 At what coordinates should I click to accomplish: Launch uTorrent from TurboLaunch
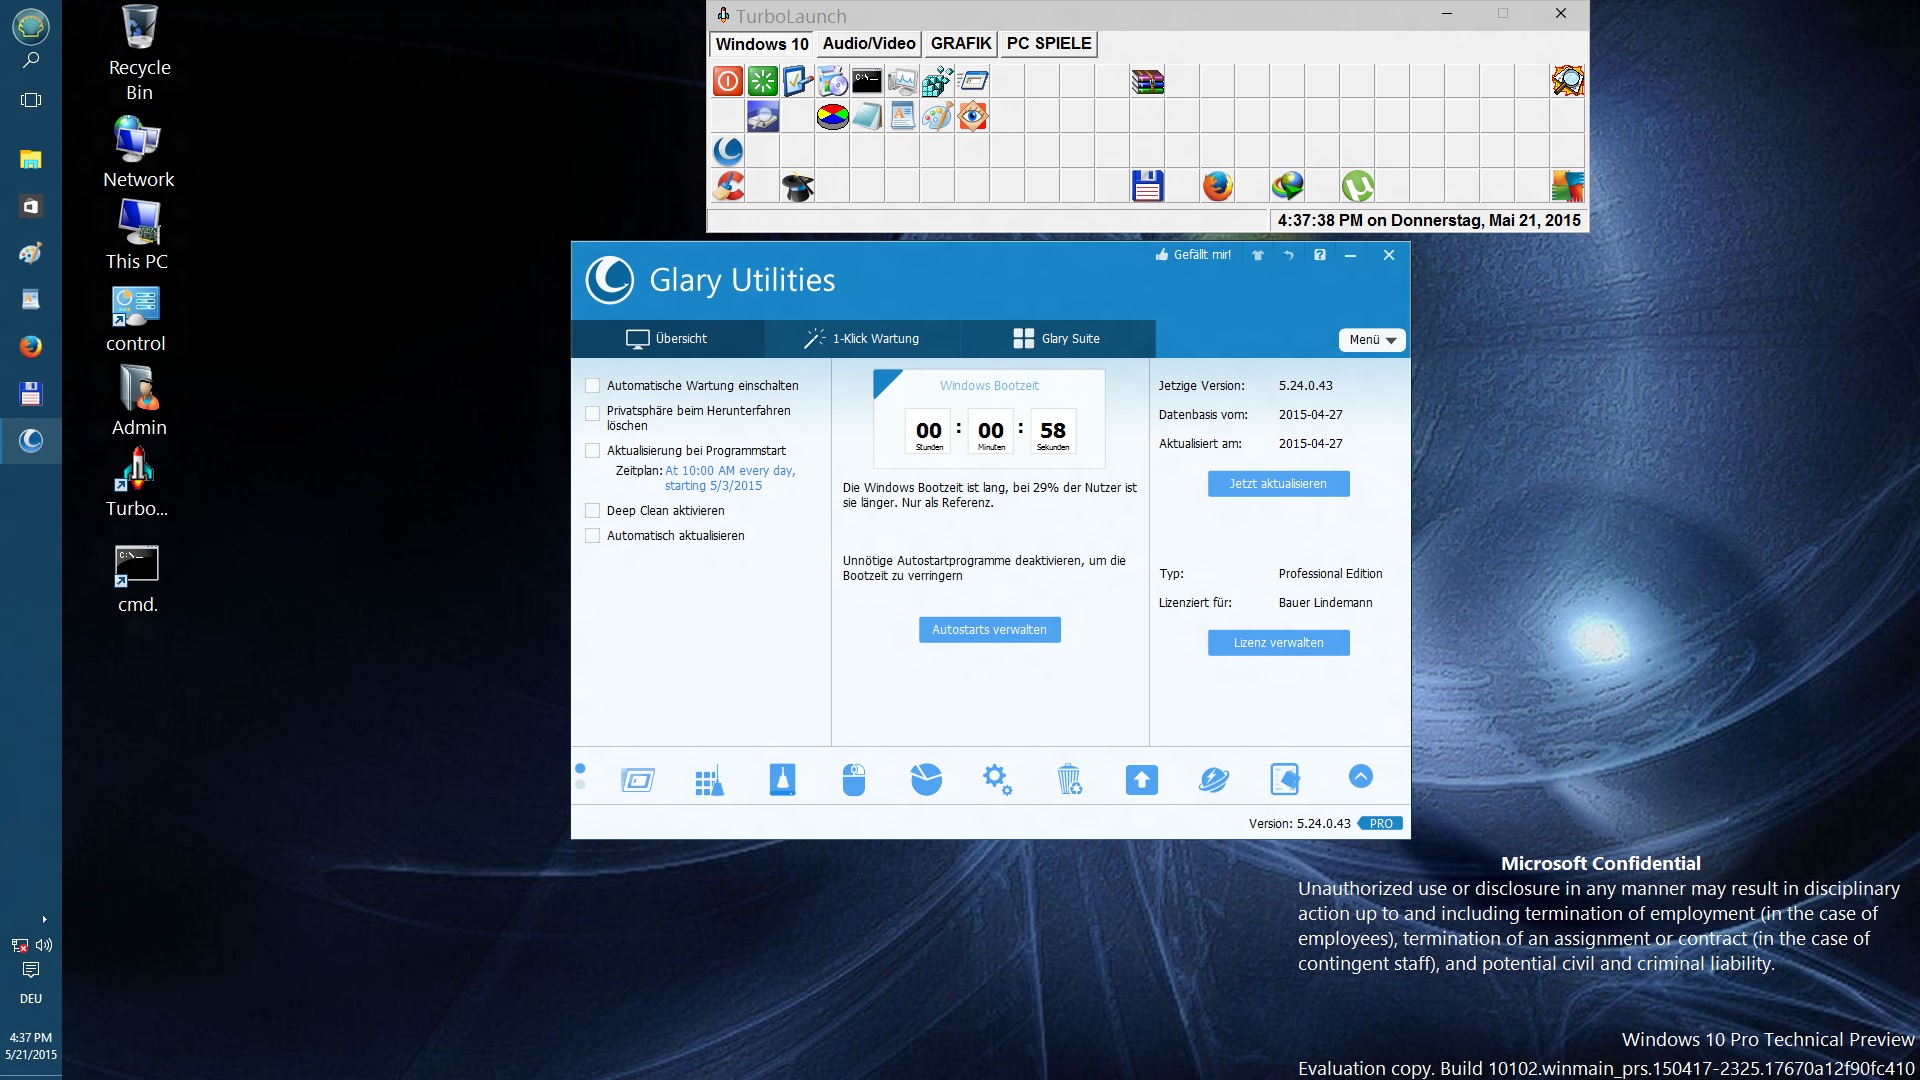[1357, 186]
